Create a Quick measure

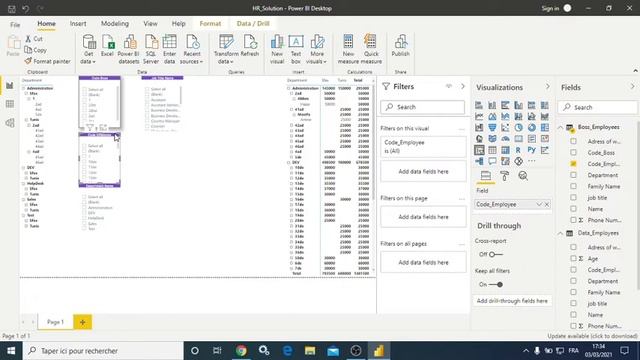click(371, 49)
